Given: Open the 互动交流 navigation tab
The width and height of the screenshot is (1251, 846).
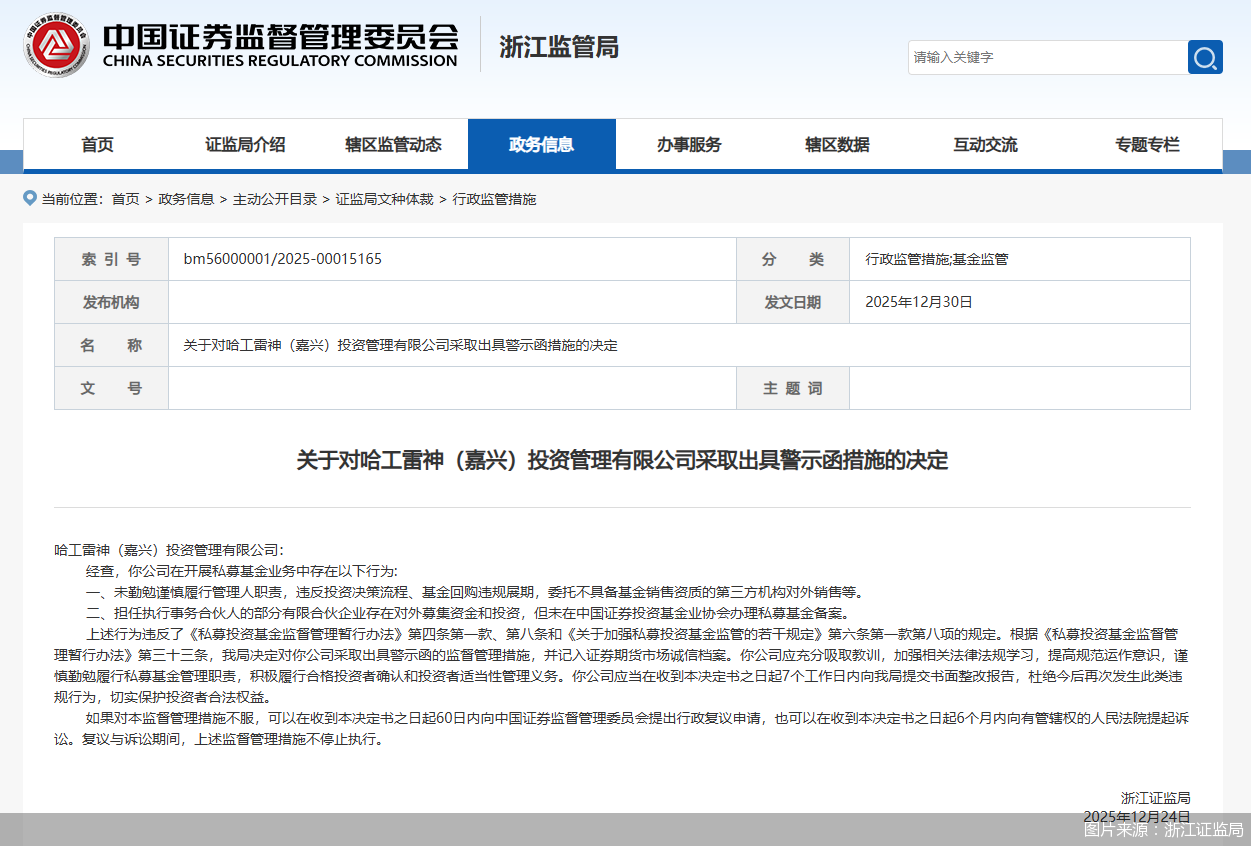Looking at the screenshot, I should coord(985,144).
